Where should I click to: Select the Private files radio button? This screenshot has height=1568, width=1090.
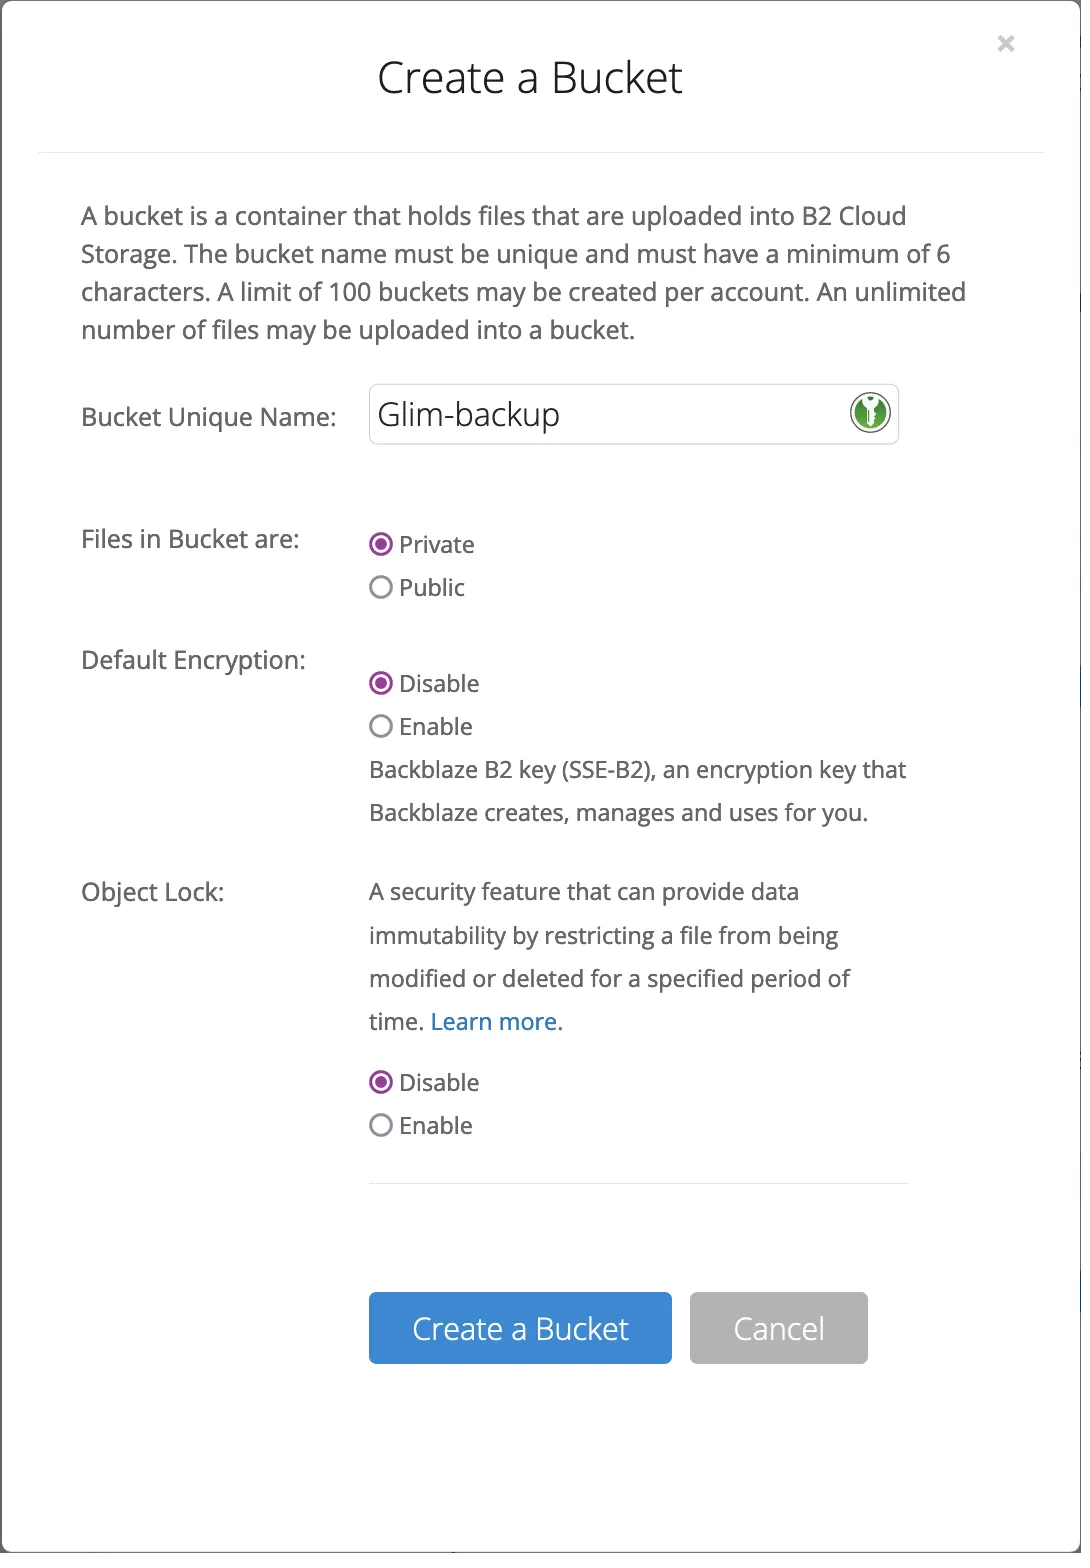click(380, 544)
